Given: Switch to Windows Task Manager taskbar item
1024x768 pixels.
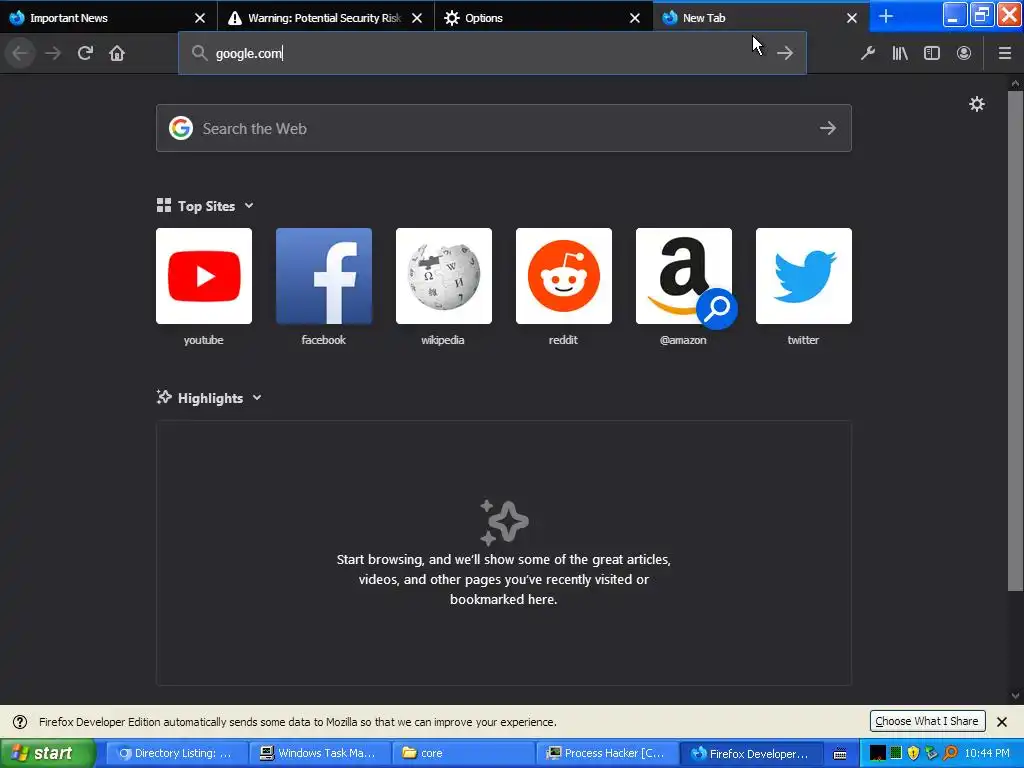Looking at the screenshot, I should click(320, 753).
